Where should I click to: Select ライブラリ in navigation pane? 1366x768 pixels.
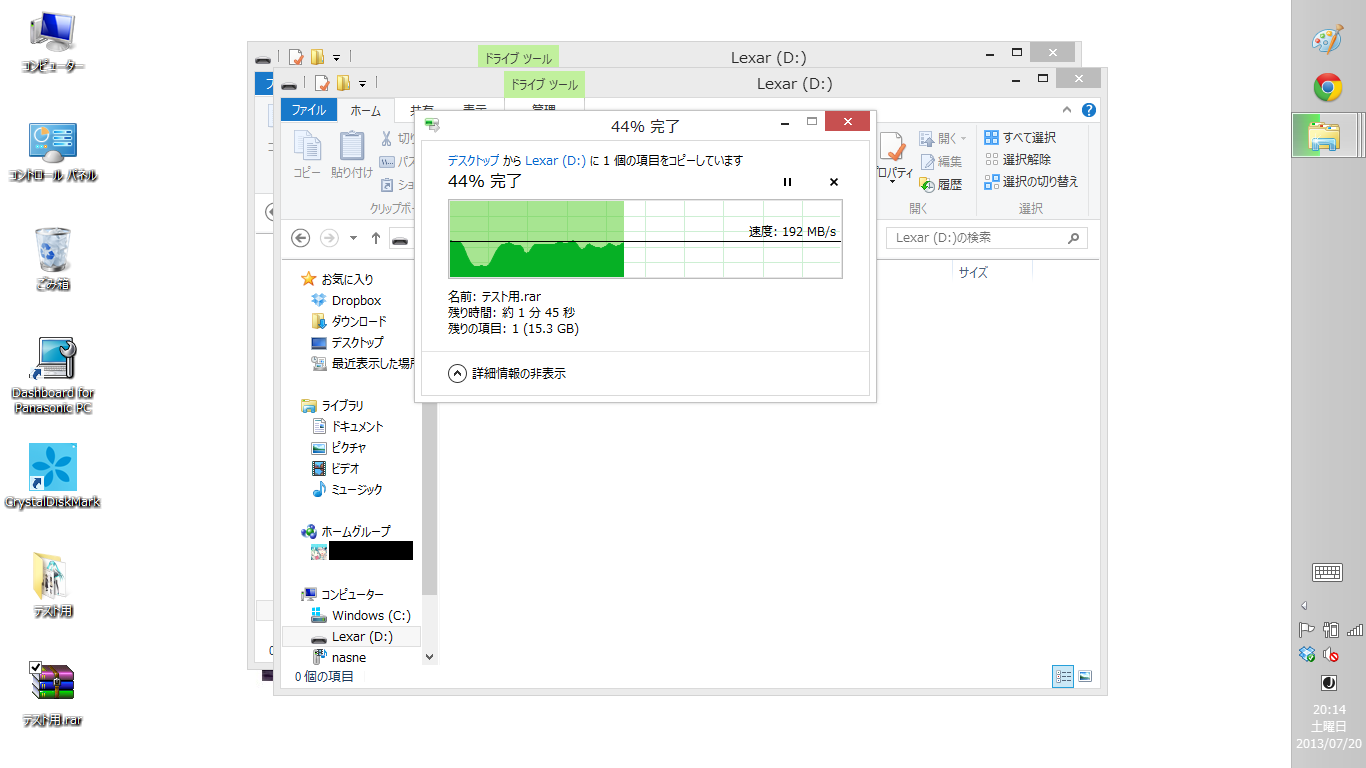point(333,405)
